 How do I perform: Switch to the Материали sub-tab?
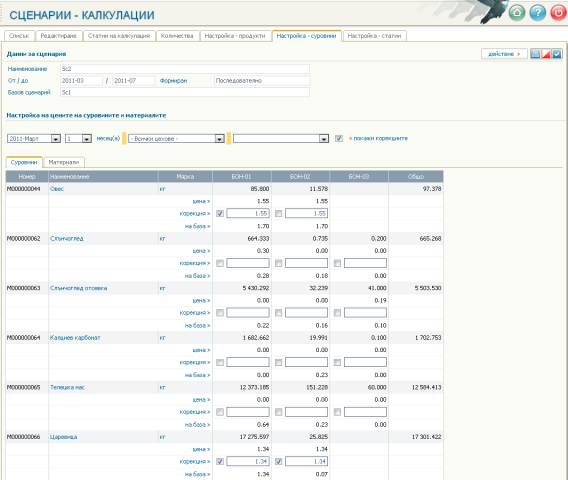pyautogui.click(x=64, y=162)
